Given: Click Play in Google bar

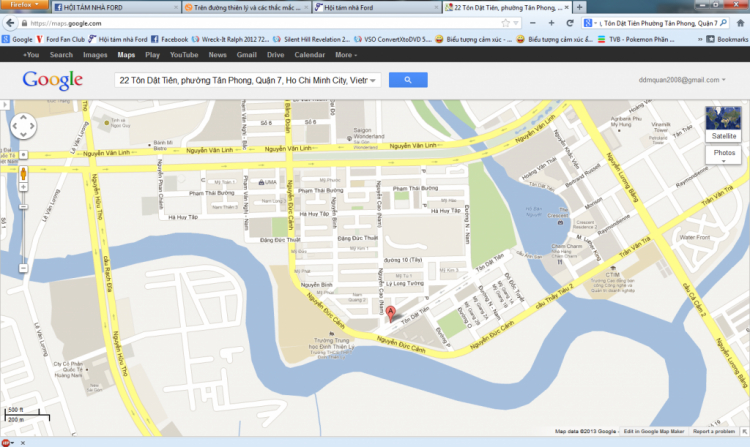Looking at the screenshot, I should [x=153, y=55].
